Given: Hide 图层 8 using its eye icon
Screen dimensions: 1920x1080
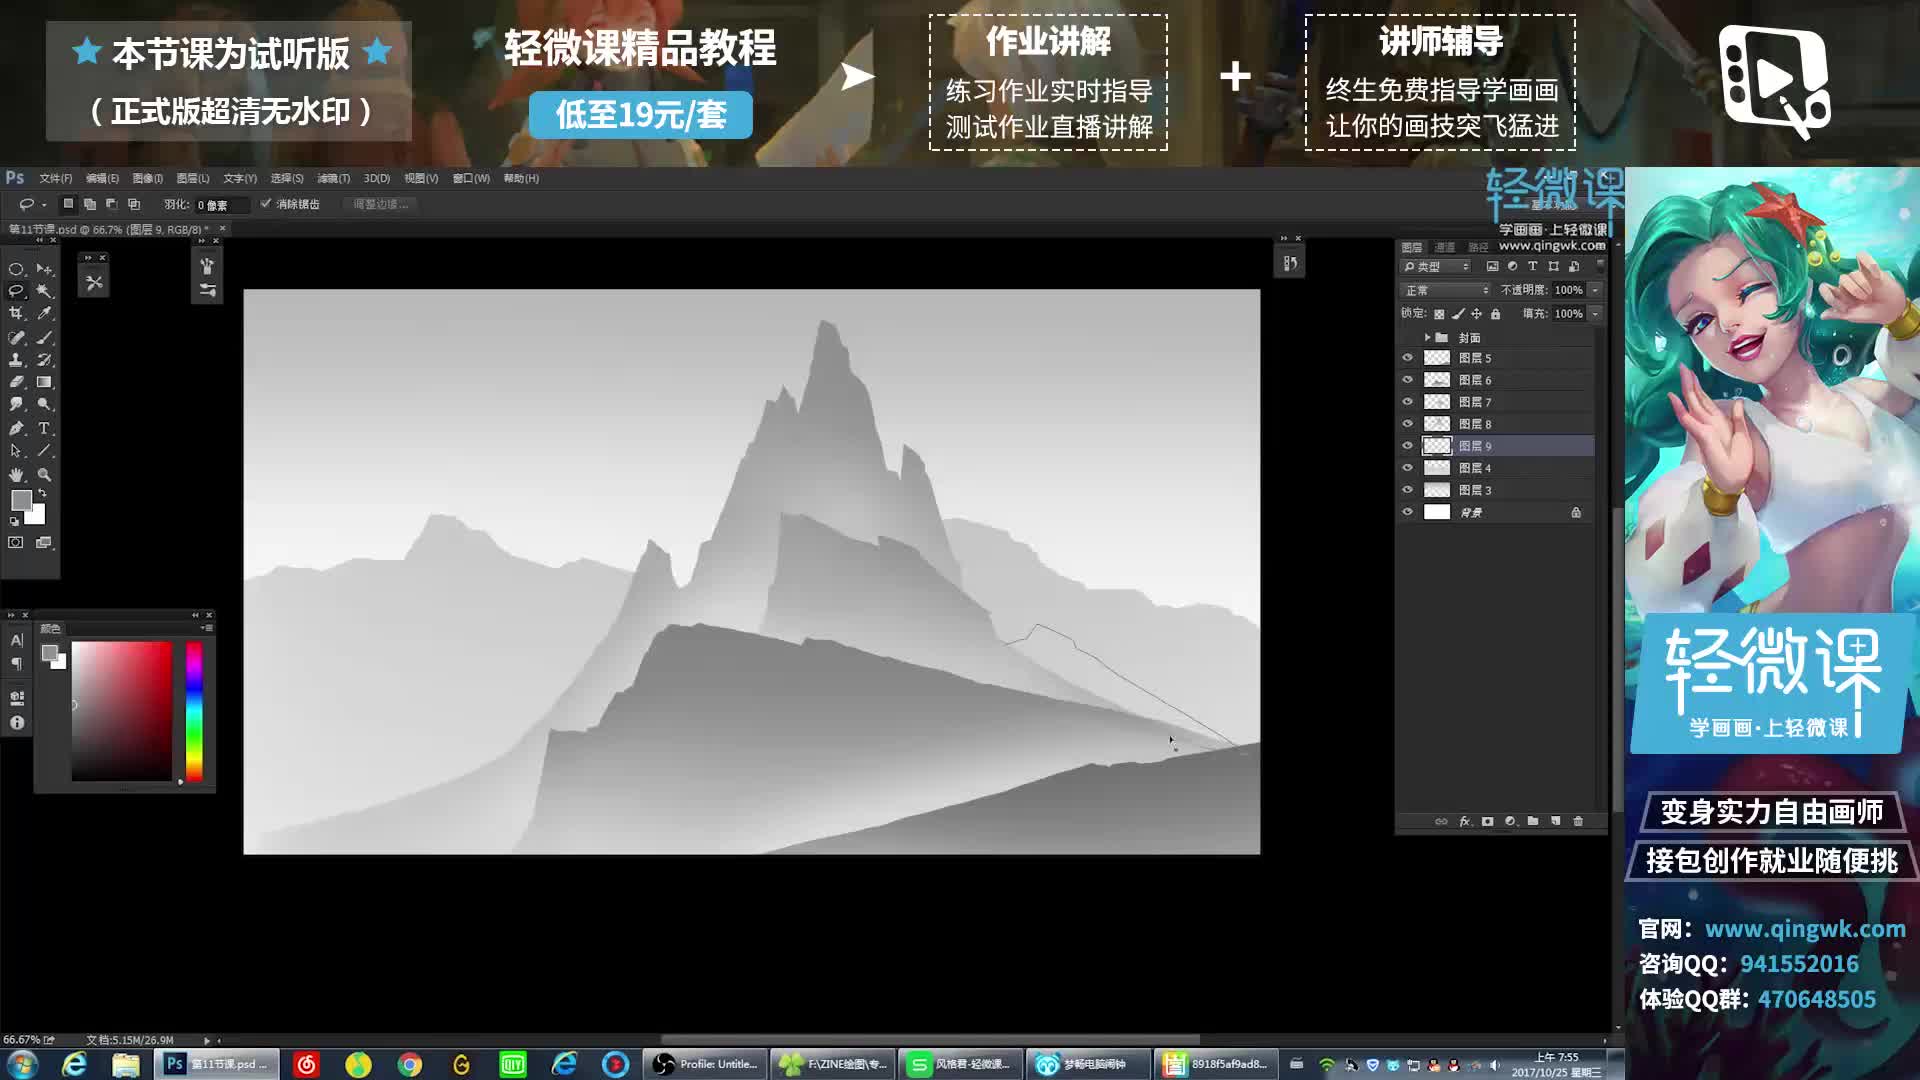Looking at the screenshot, I should [1407, 424].
